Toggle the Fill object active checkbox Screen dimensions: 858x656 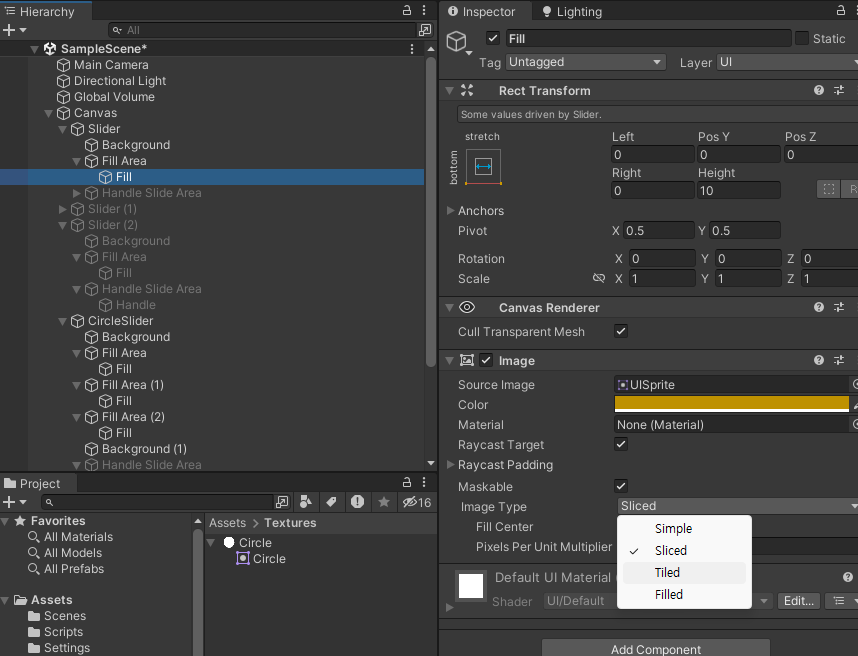[x=493, y=38]
